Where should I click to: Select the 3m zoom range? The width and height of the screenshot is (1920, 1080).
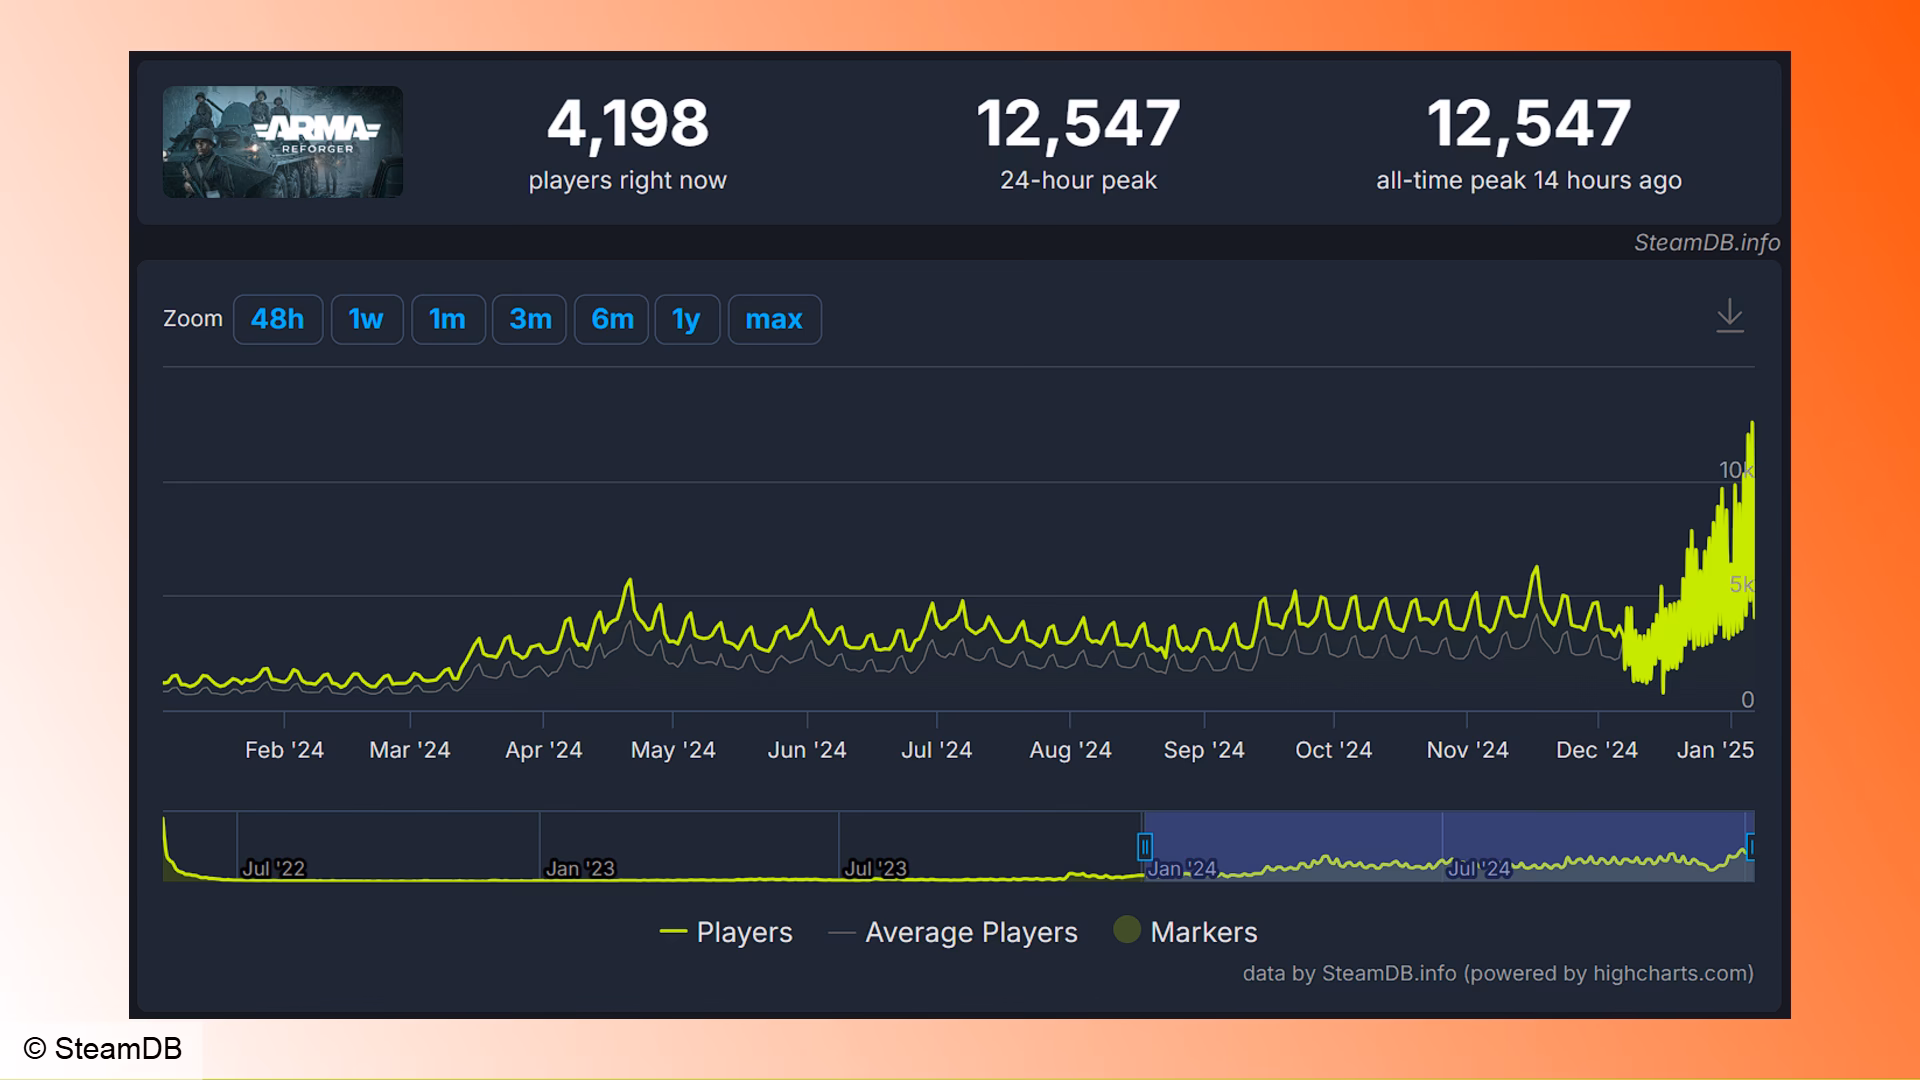point(530,319)
